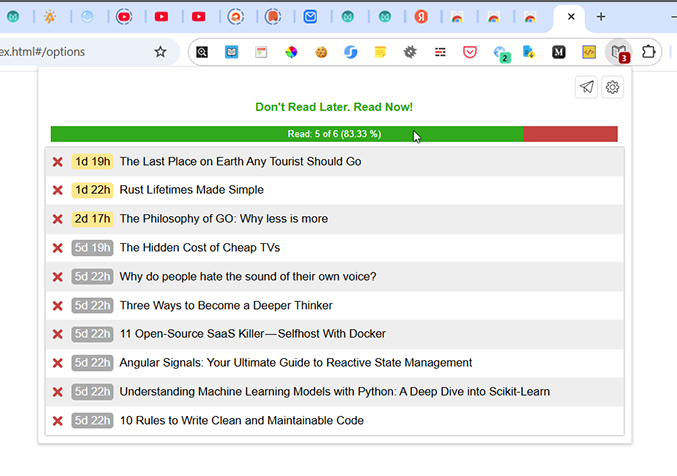677x476 pixels.
Task: Open a new browser tab
Action: coord(601,17)
